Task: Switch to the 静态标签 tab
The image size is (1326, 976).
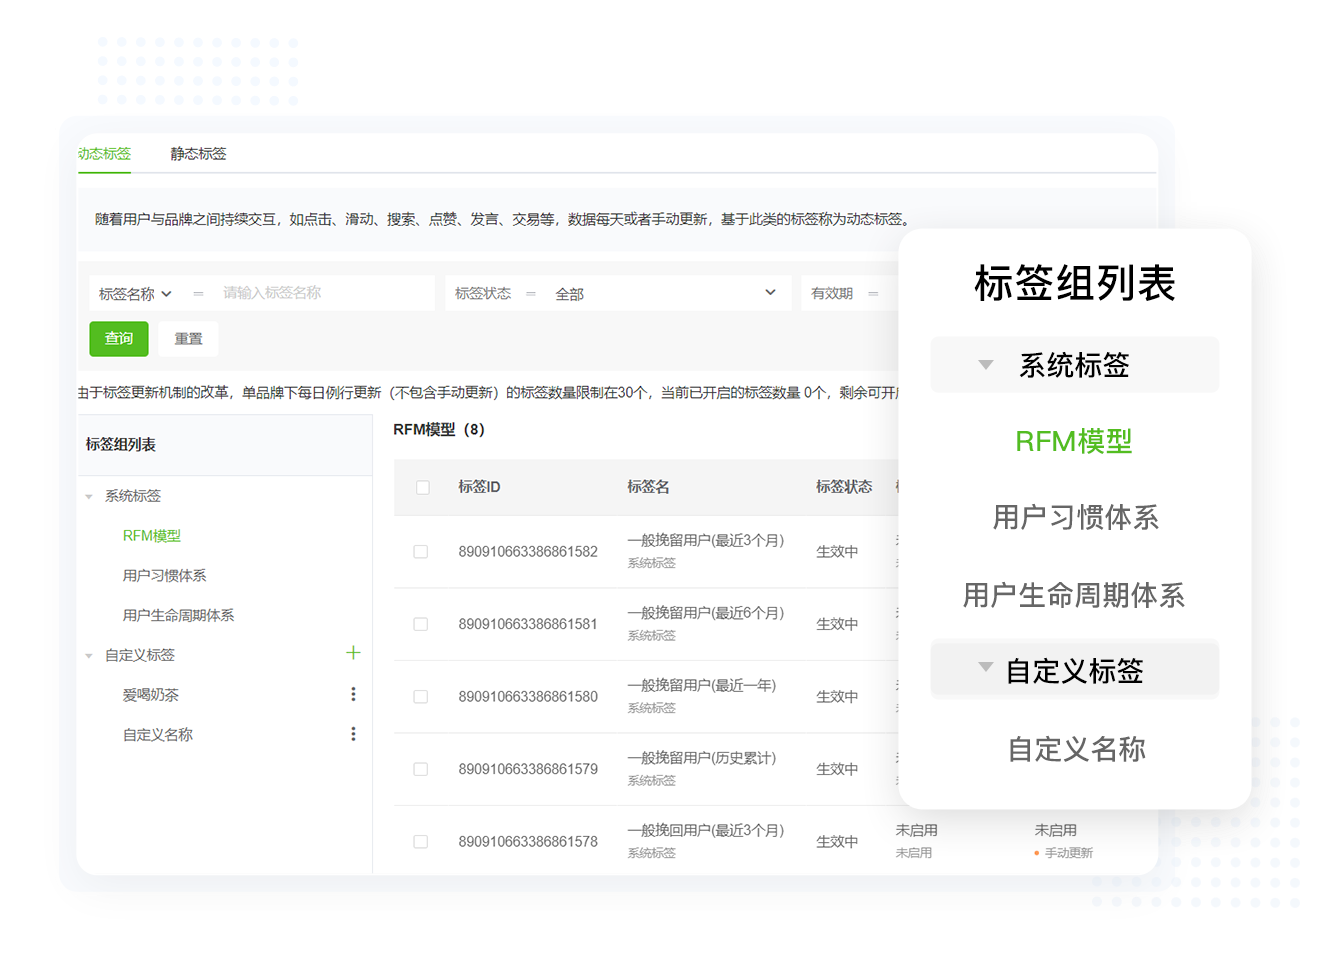Action: tap(198, 154)
